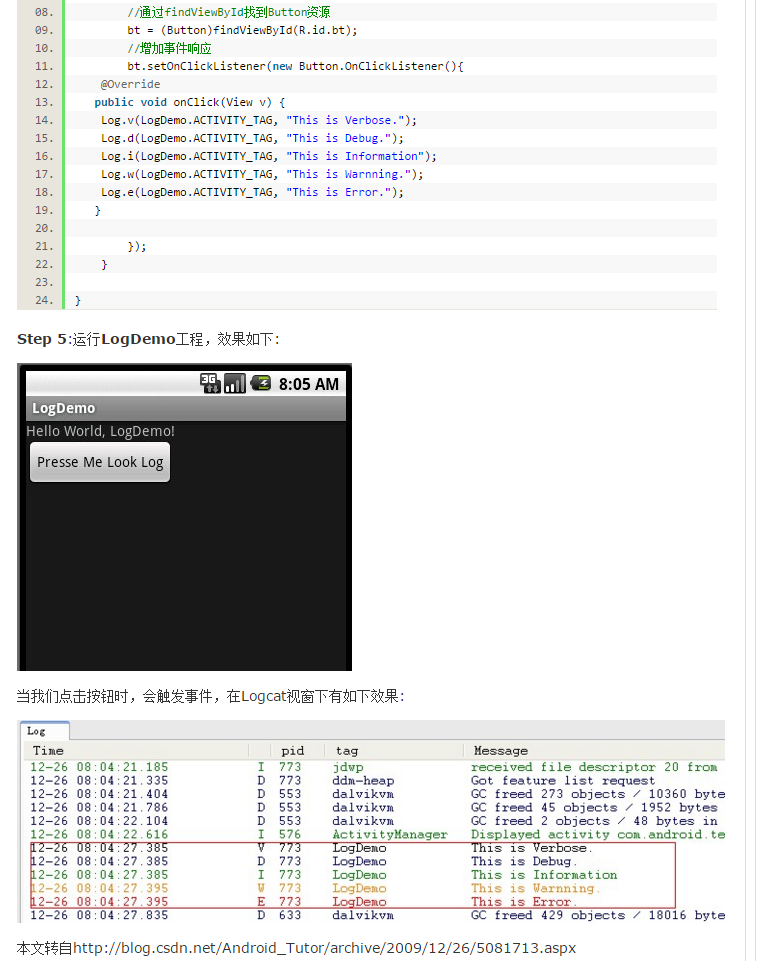This screenshot has width=768, height=961.
Task: Click the 8:05 AM clock in emulator
Action: pyautogui.click(x=308, y=384)
